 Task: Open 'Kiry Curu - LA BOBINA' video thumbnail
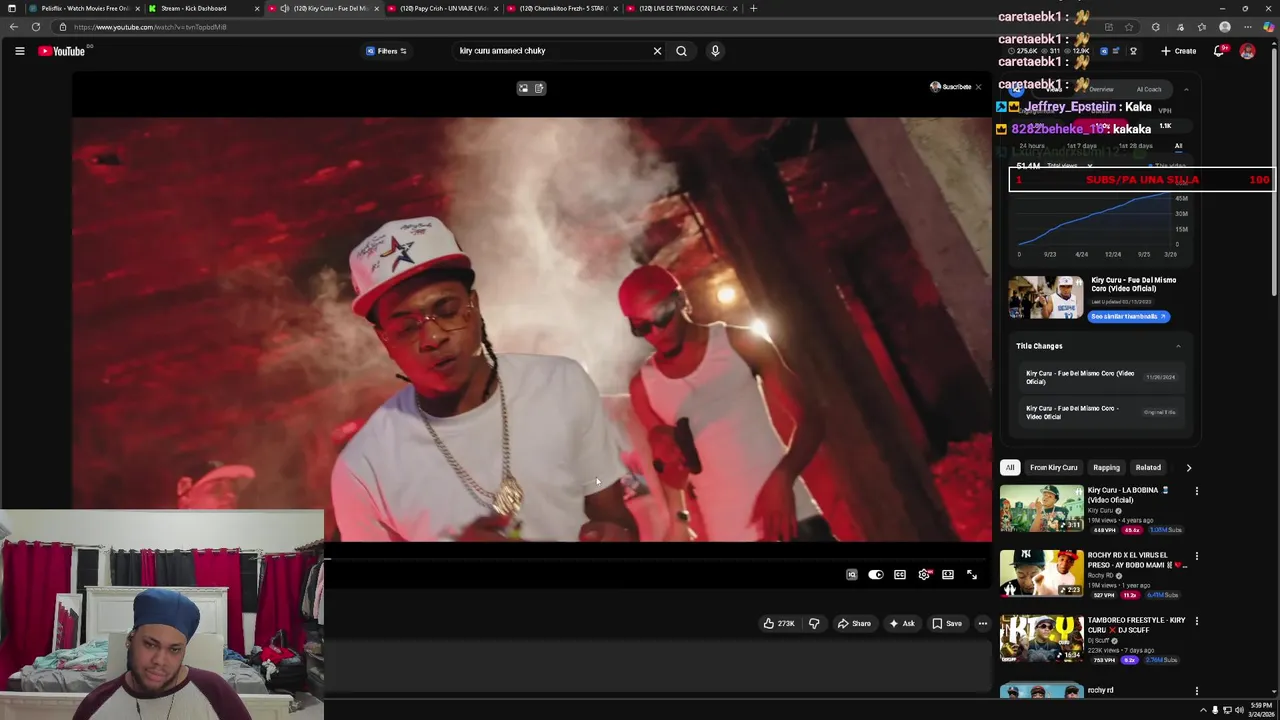tap(1042, 509)
